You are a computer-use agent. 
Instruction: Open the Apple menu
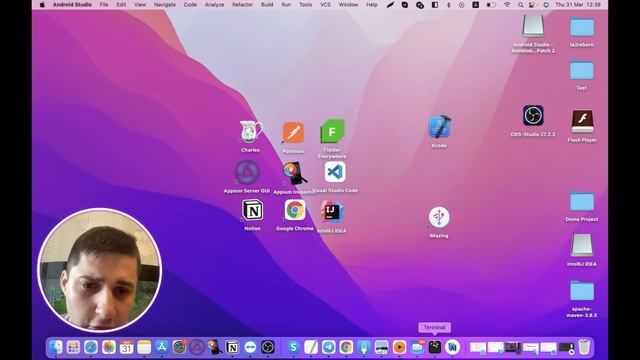pyautogui.click(x=42, y=5)
